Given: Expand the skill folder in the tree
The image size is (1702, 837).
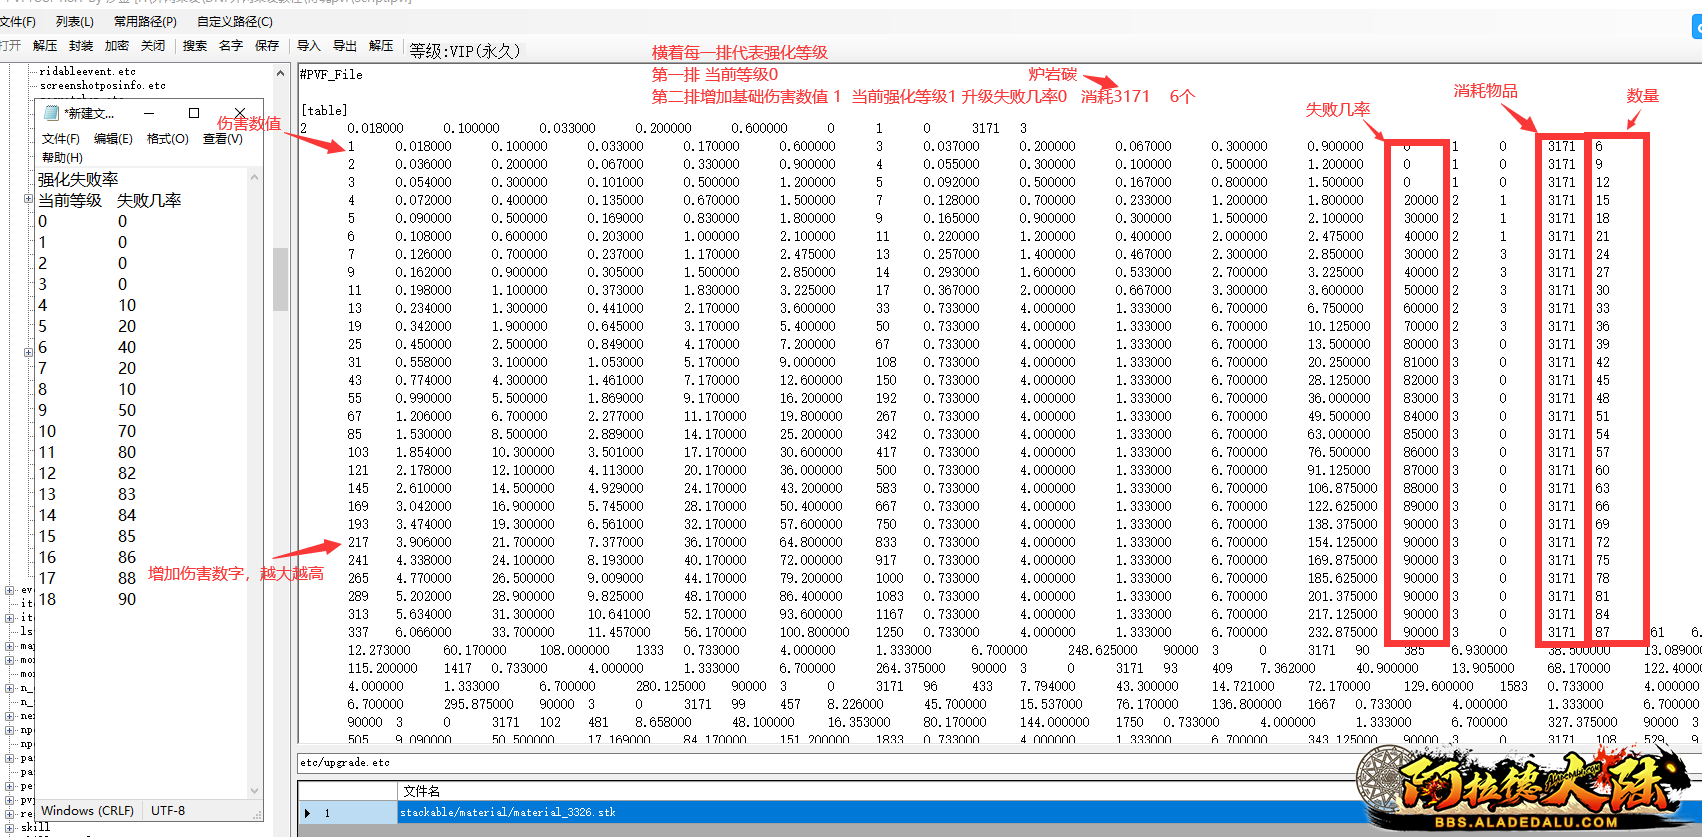Looking at the screenshot, I should click(x=9, y=827).
